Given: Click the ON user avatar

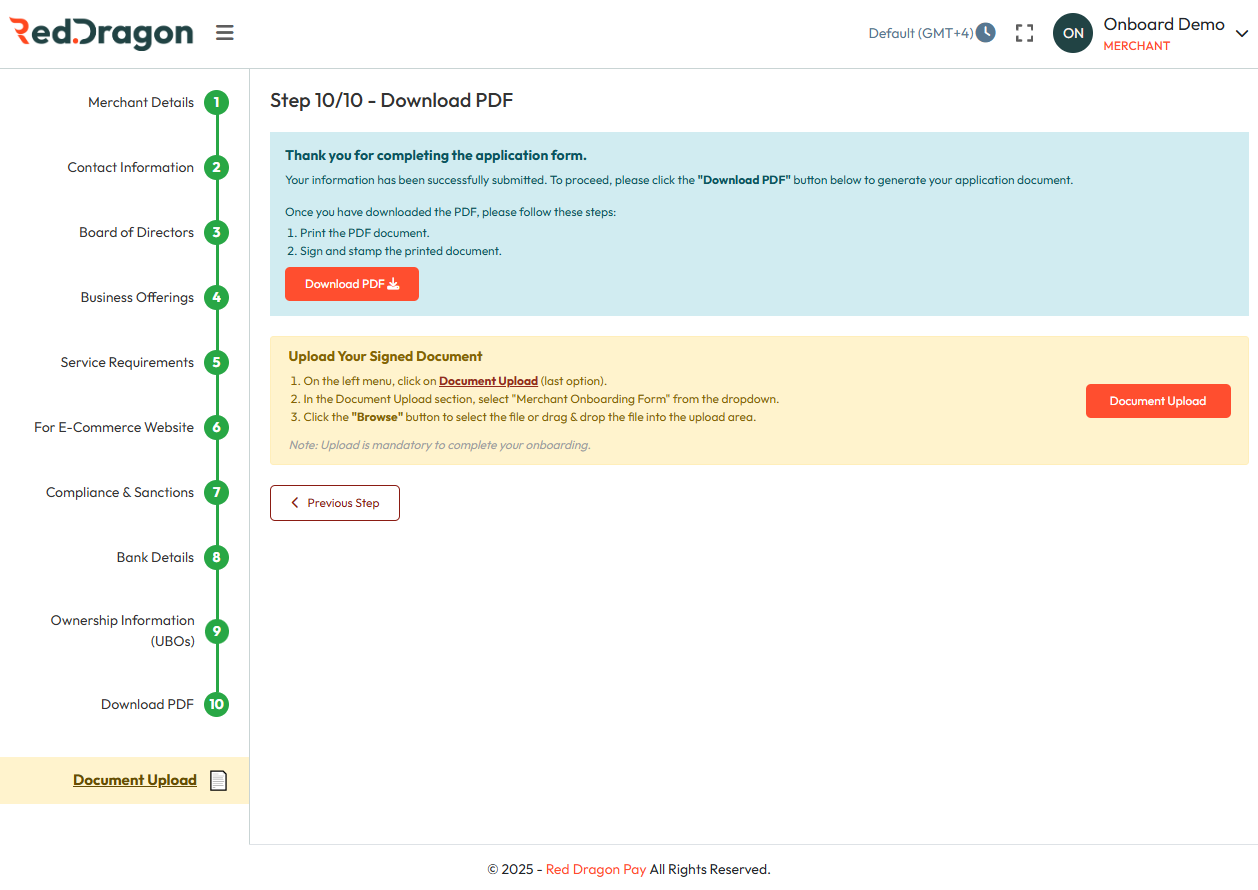Looking at the screenshot, I should (1072, 33).
